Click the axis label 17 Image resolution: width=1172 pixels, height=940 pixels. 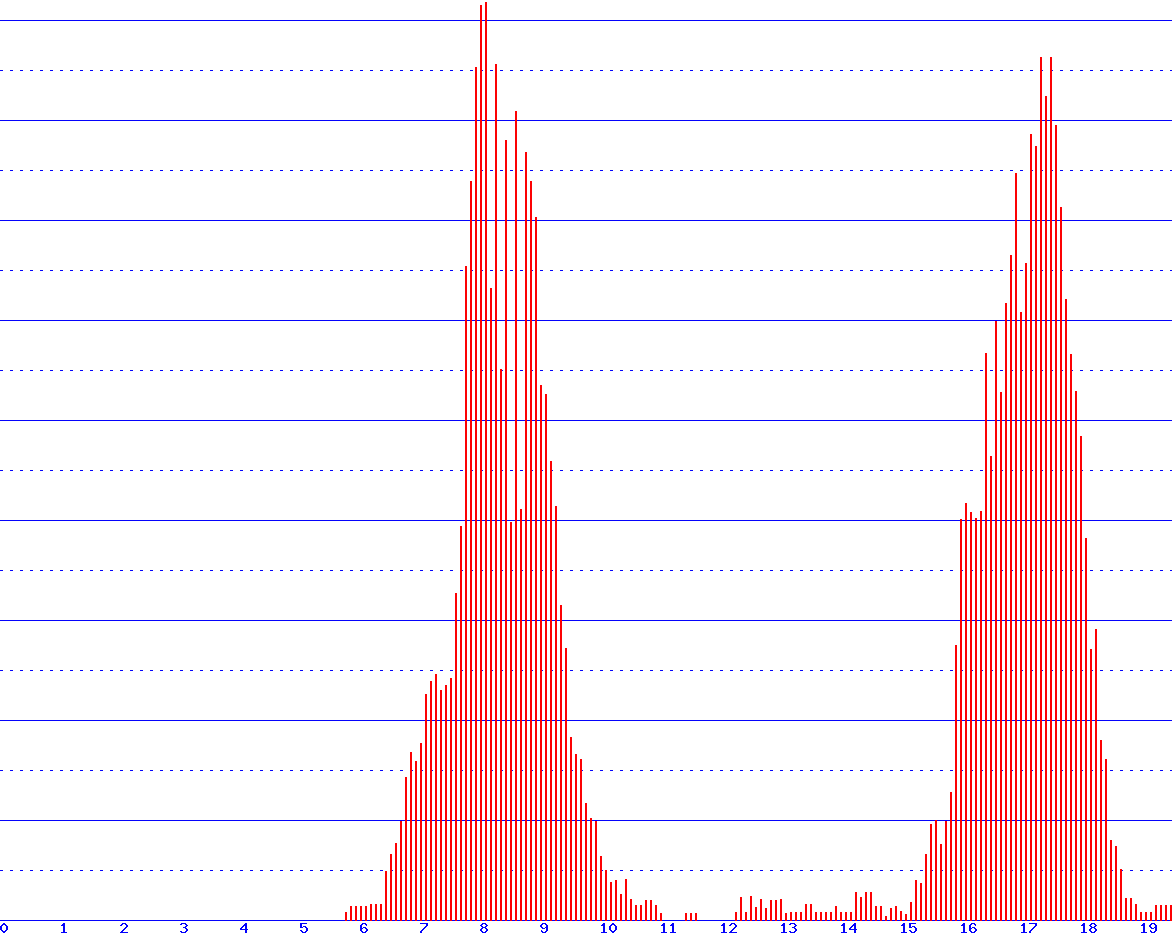(x=1028, y=929)
